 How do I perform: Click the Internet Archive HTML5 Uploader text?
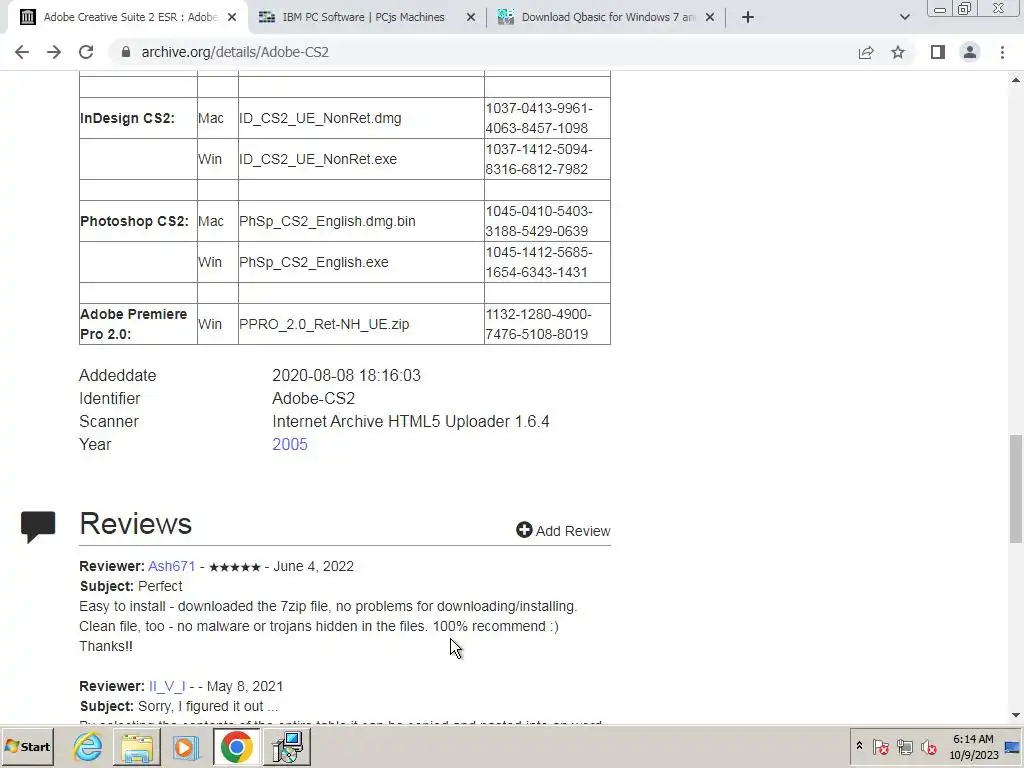click(411, 421)
